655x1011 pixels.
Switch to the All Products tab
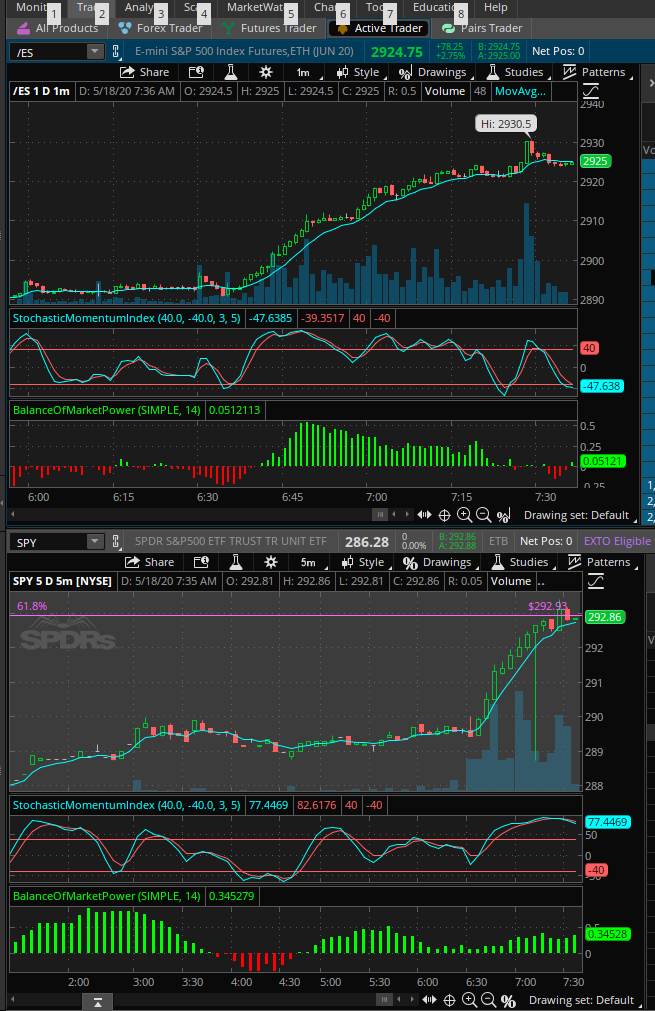pos(57,28)
